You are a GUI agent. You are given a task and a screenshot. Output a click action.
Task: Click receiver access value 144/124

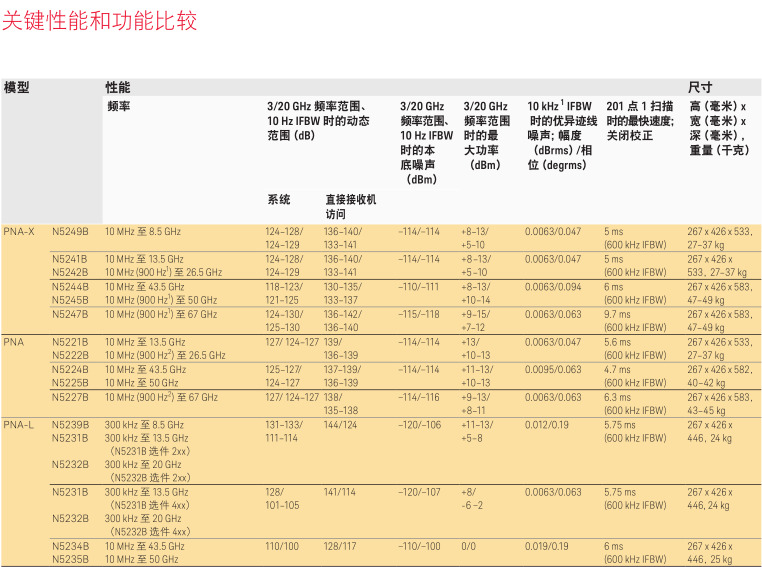(340, 425)
